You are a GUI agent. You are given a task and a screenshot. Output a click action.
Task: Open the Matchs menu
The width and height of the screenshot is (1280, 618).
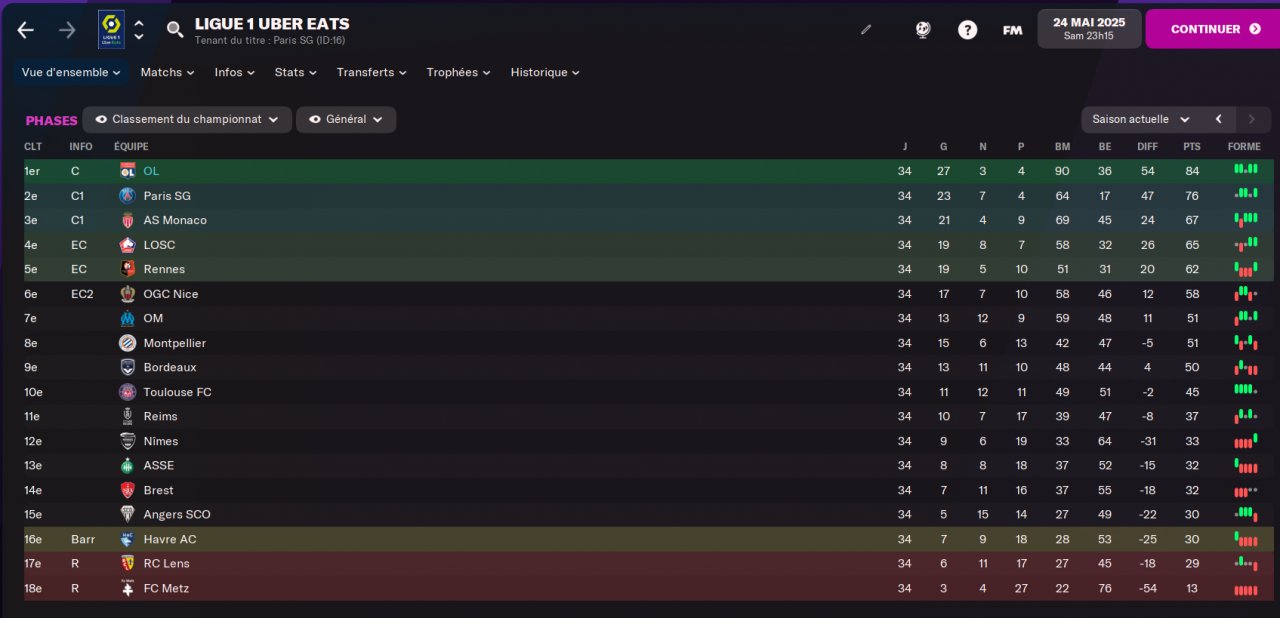tap(168, 73)
